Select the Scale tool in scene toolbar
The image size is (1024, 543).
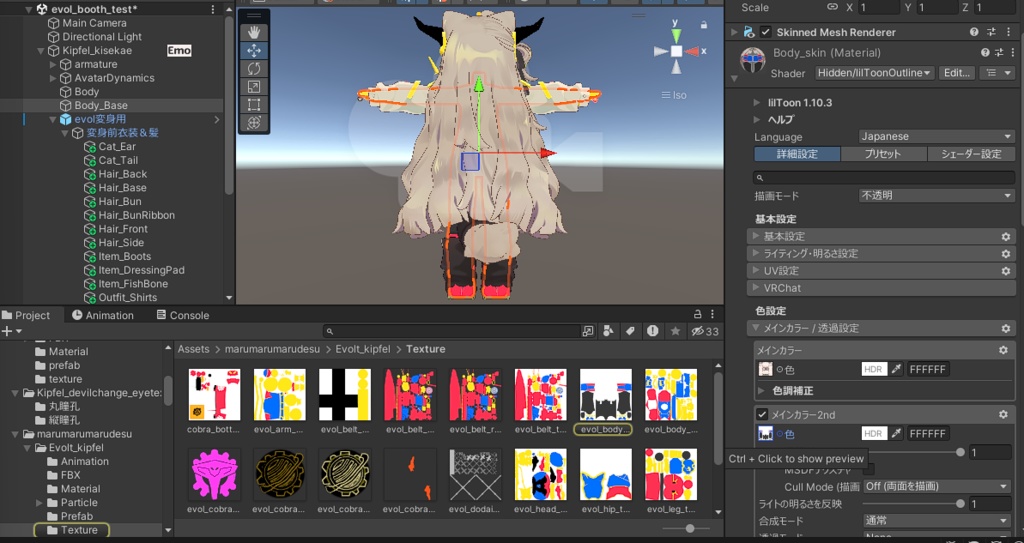click(254, 86)
